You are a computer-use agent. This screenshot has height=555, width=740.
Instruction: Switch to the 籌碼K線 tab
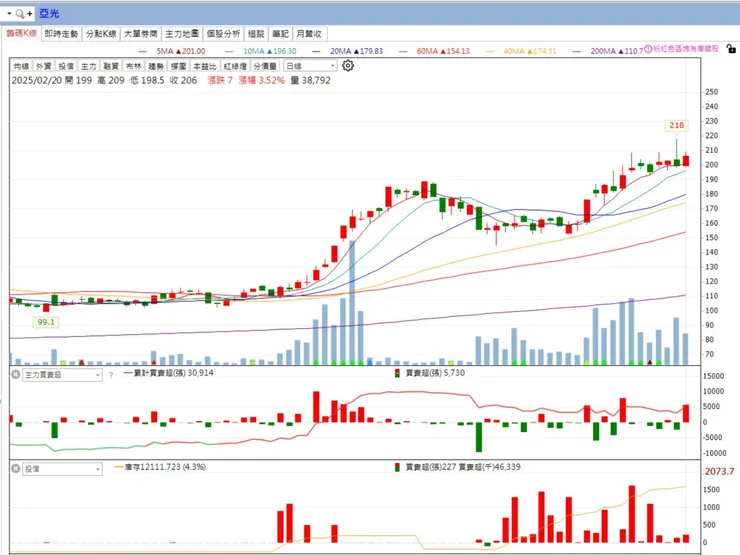21,34
